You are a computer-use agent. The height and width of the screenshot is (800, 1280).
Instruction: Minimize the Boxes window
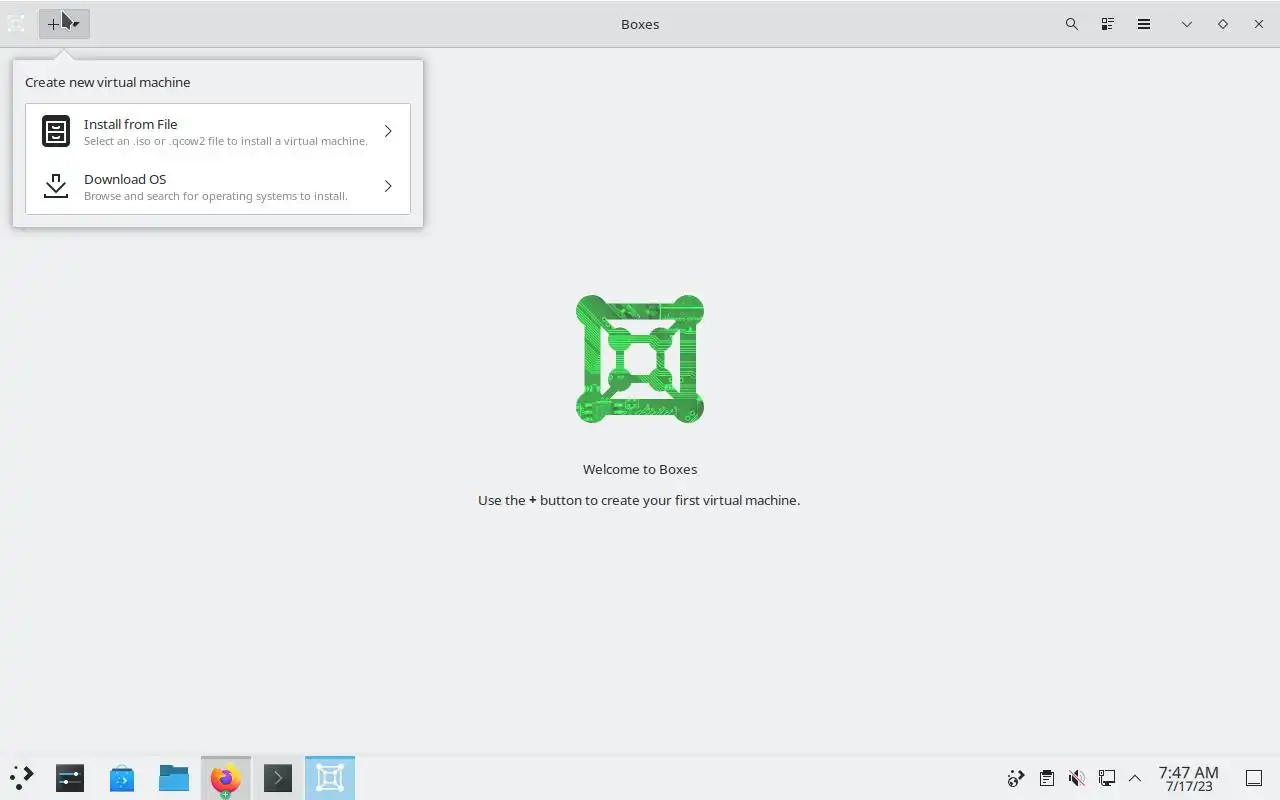click(x=1187, y=24)
